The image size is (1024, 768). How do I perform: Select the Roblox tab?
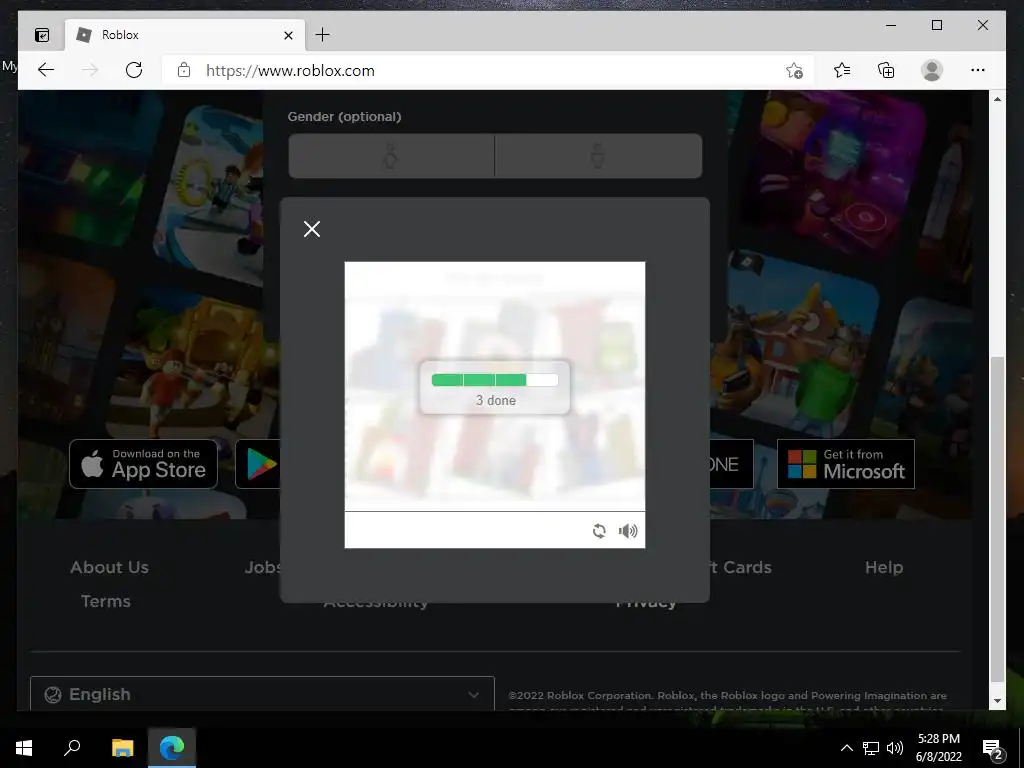click(x=185, y=35)
